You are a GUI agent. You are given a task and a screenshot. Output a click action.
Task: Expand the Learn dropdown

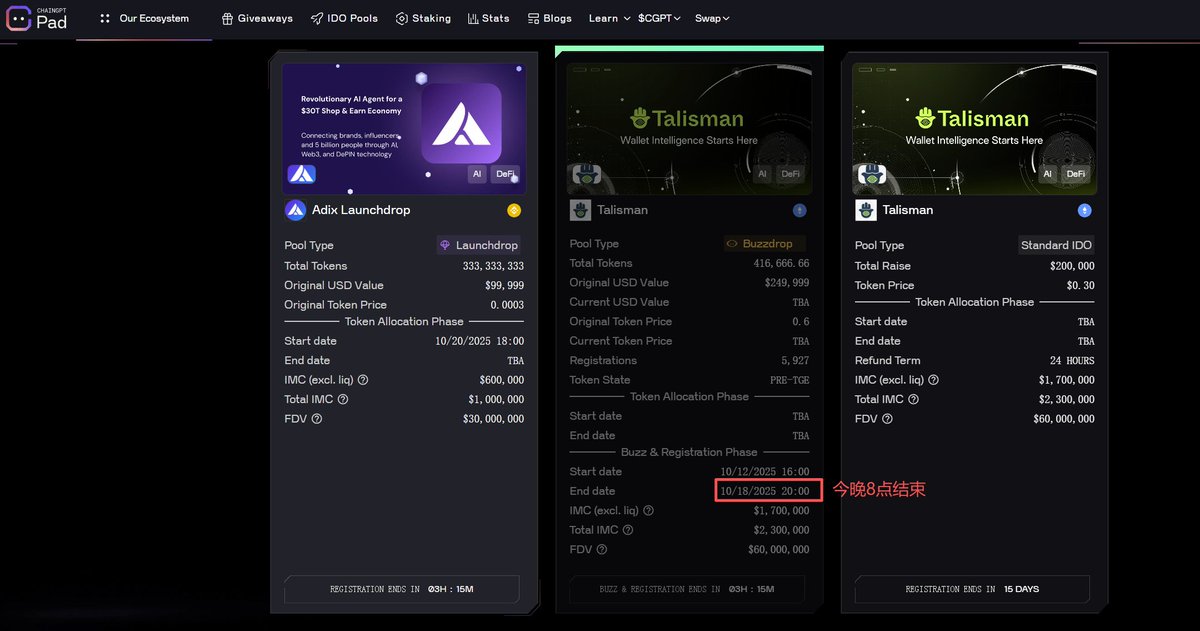click(x=609, y=18)
